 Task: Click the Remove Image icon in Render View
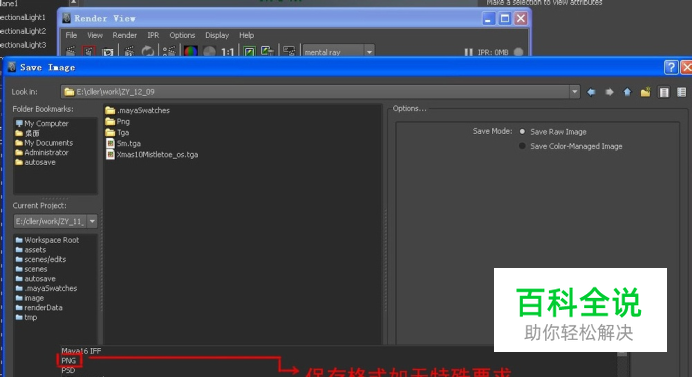pyautogui.click(x=267, y=51)
